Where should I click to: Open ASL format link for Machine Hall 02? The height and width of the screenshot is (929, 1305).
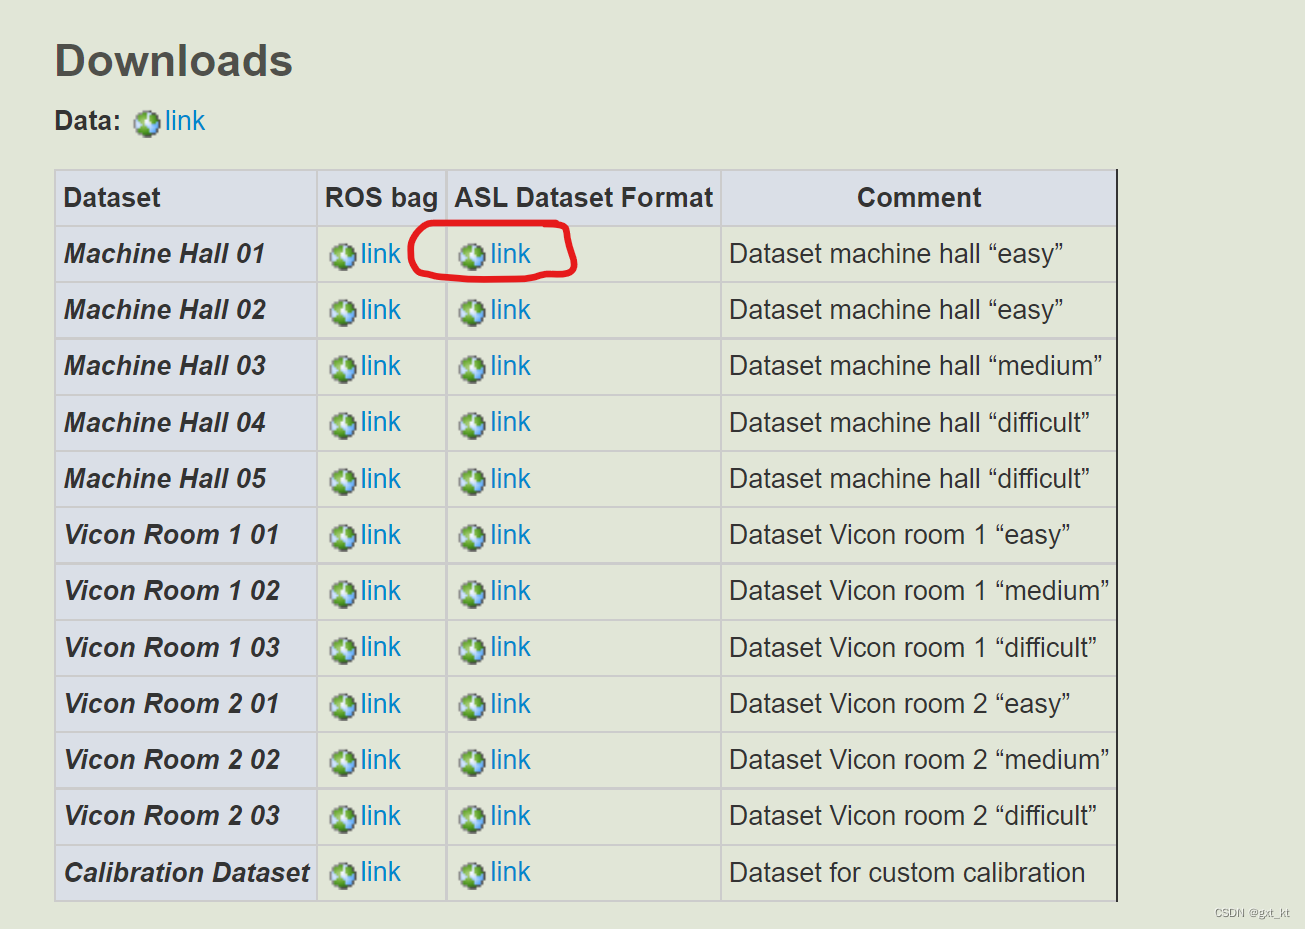click(510, 310)
